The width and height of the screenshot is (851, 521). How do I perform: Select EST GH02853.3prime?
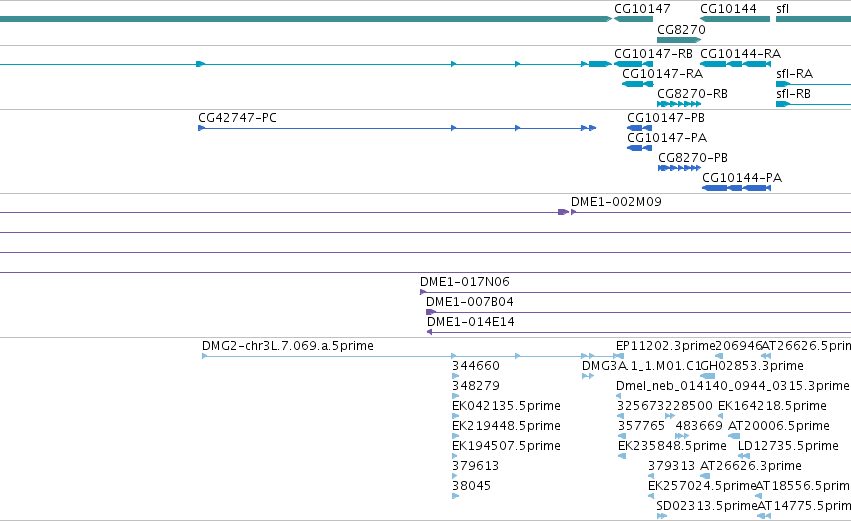point(751,366)
